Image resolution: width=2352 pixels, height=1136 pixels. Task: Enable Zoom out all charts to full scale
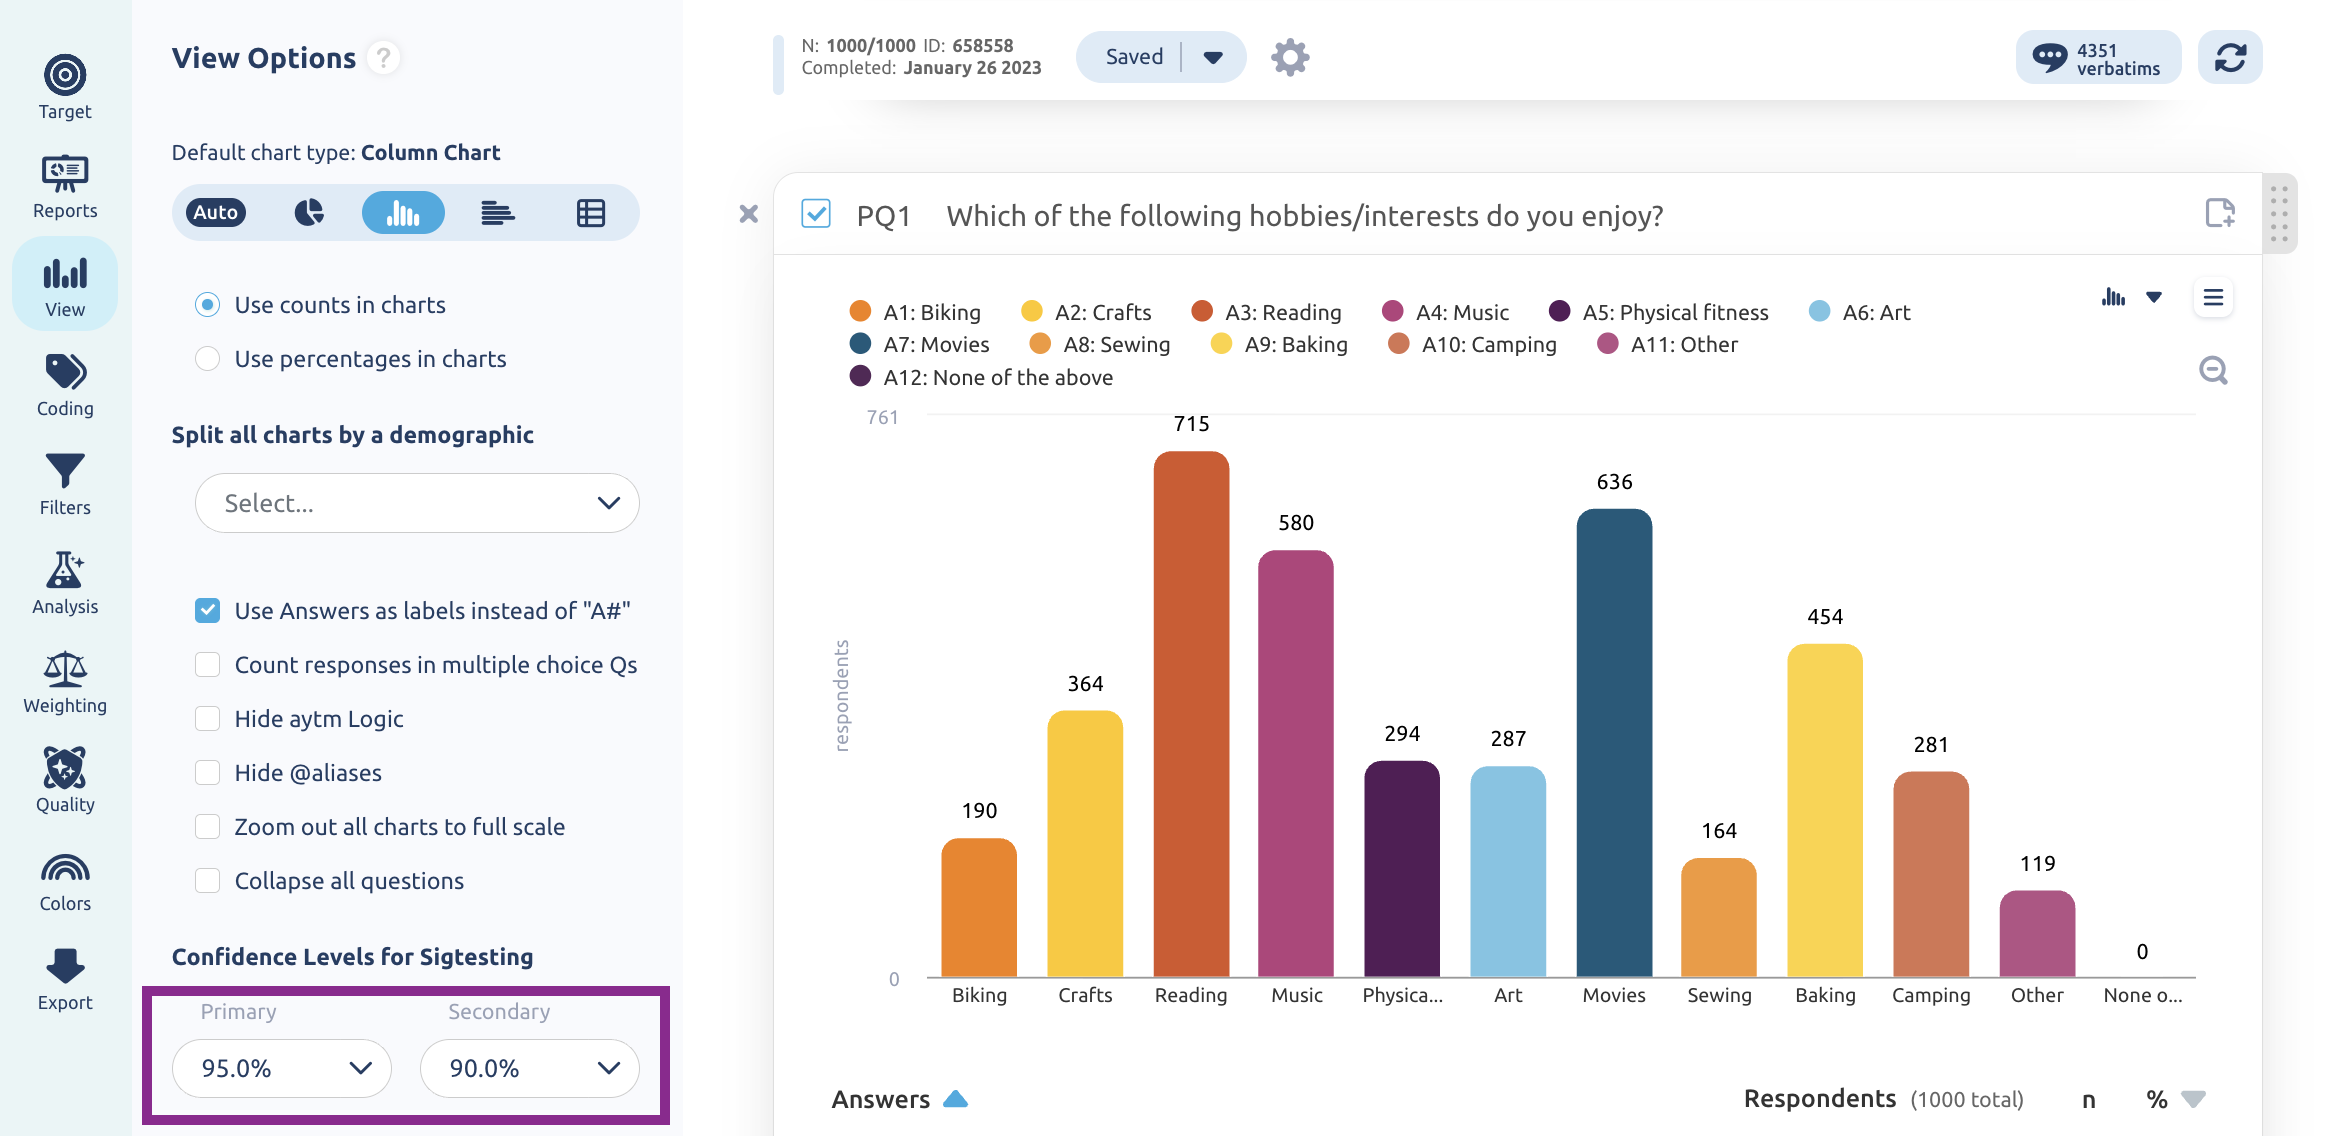pyautogui.click(x=207, y=826)
